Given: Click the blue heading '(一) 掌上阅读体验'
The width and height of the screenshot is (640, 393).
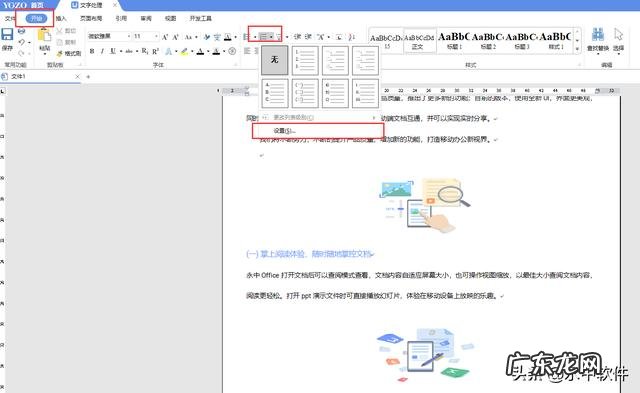Looking at the screenshot, I should pyautogui.click(x=310, y=254).
